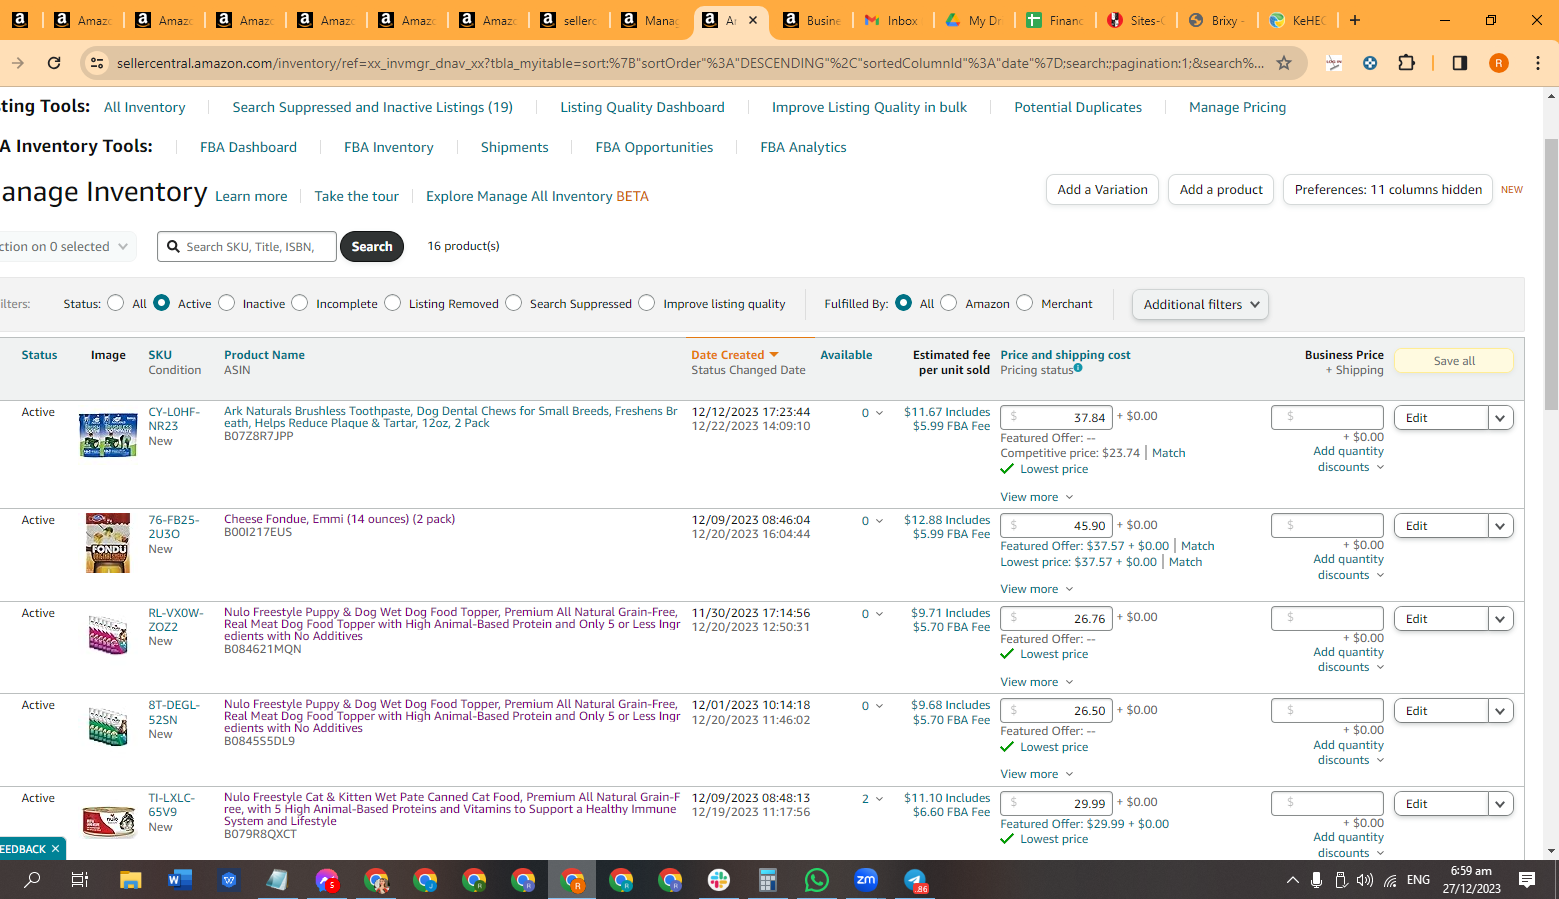Open Task View on the taskbar
This screenshot has height=899, width=1559.
tap(80, 880)
